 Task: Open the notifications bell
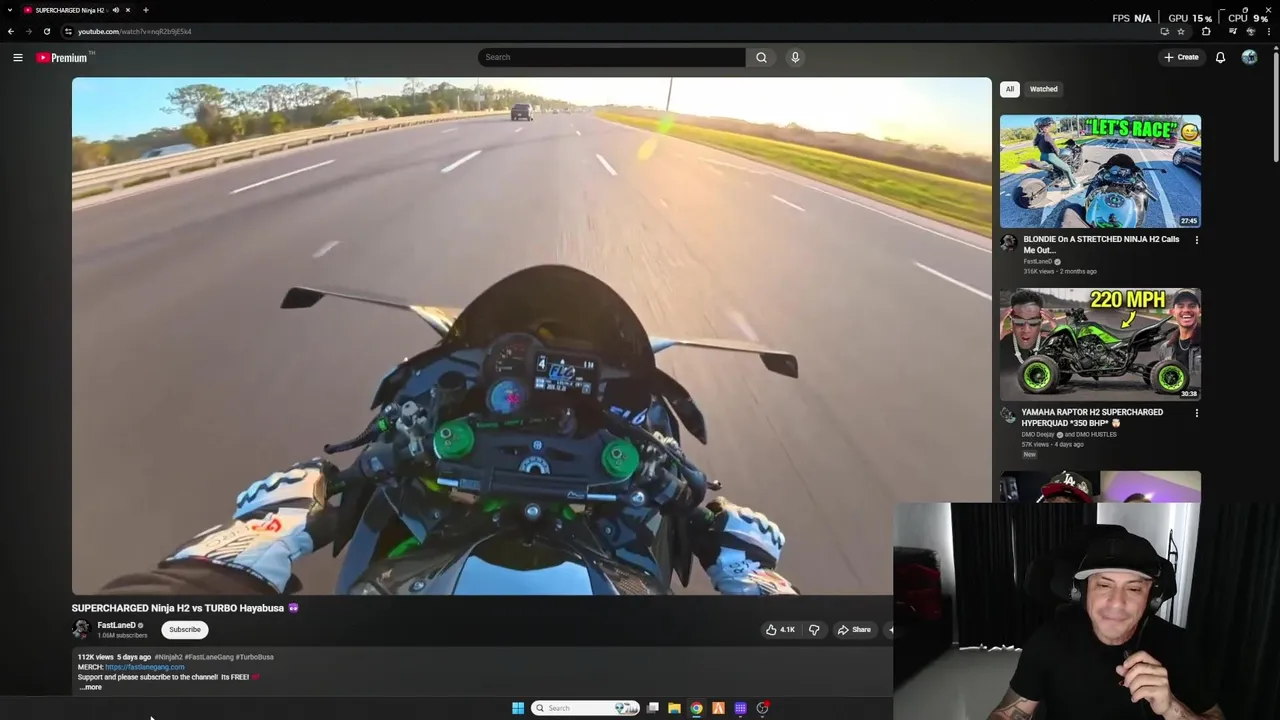[x=1220, y=57]
